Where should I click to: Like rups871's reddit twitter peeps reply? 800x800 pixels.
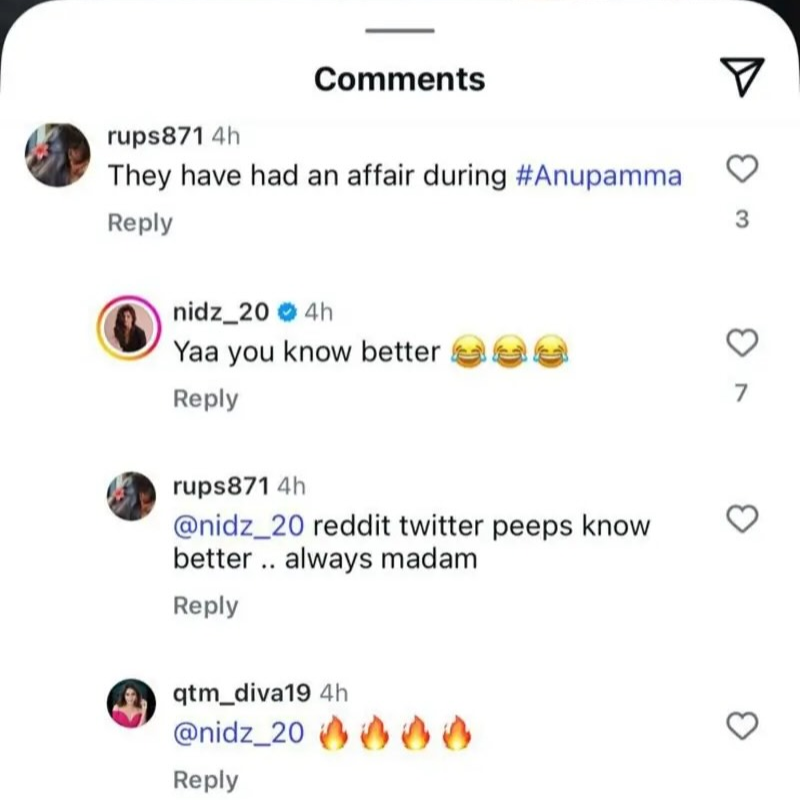[741, 518]
